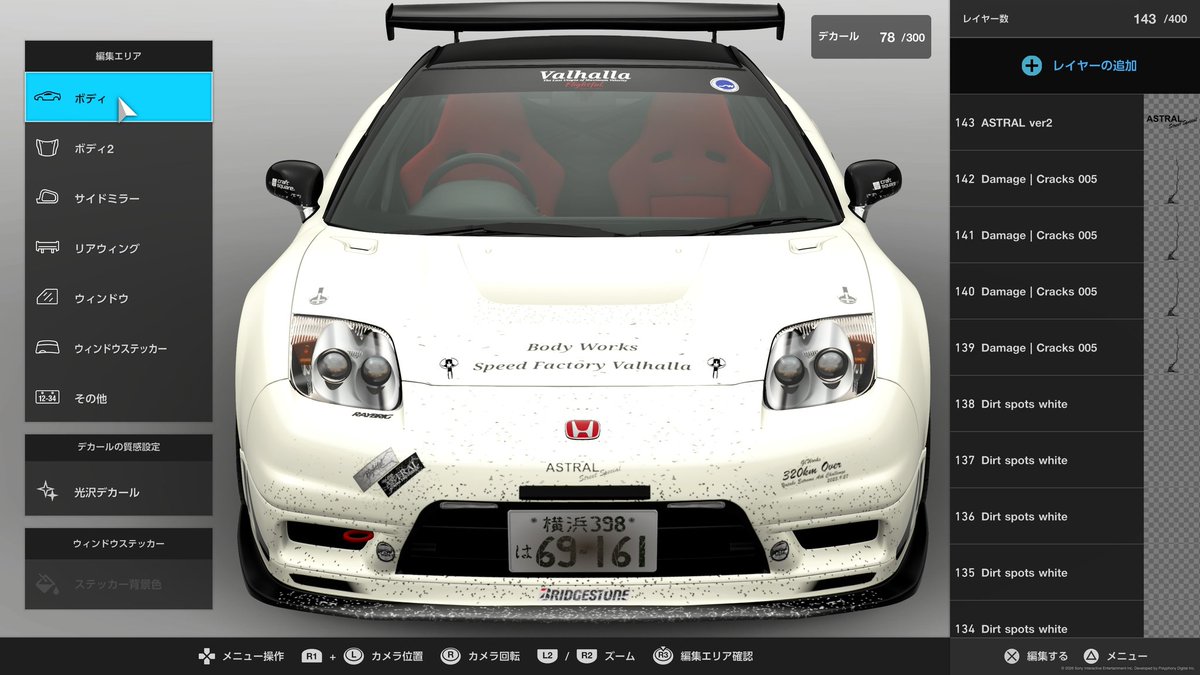Click thumbnail of layer 140 crack
The image size is (1200, 675).
click(1171, 291)
